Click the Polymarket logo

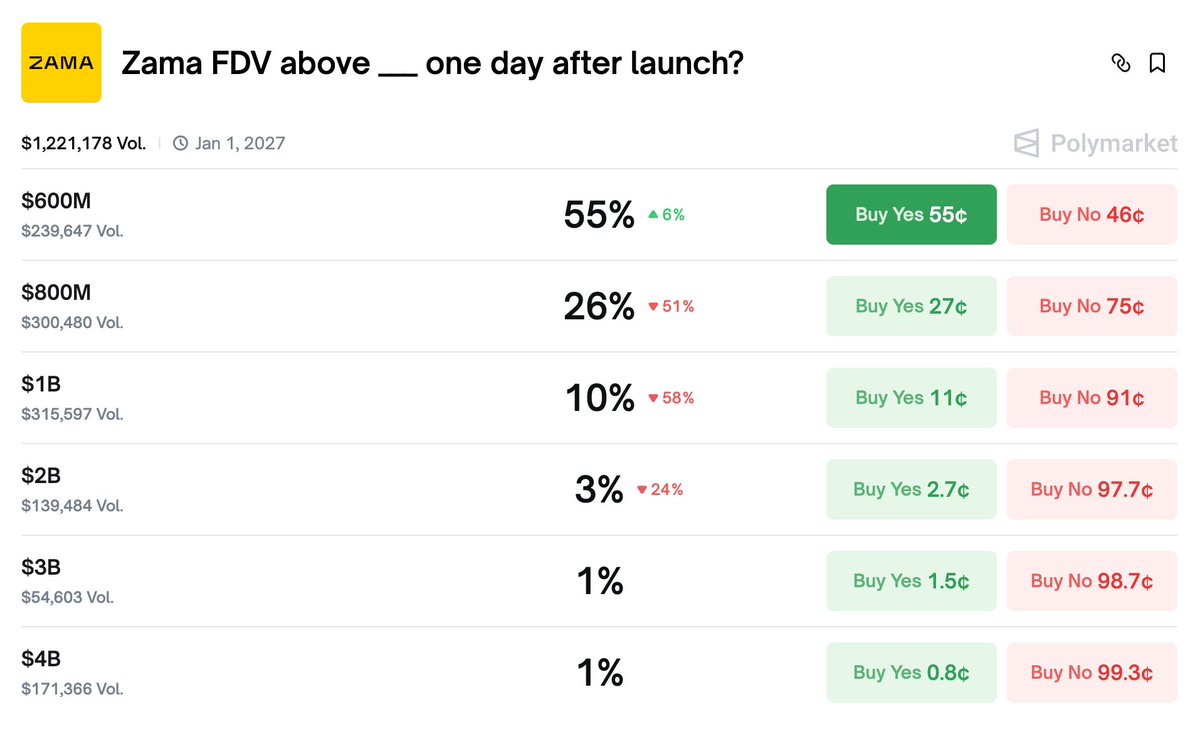coord(1095,143)
